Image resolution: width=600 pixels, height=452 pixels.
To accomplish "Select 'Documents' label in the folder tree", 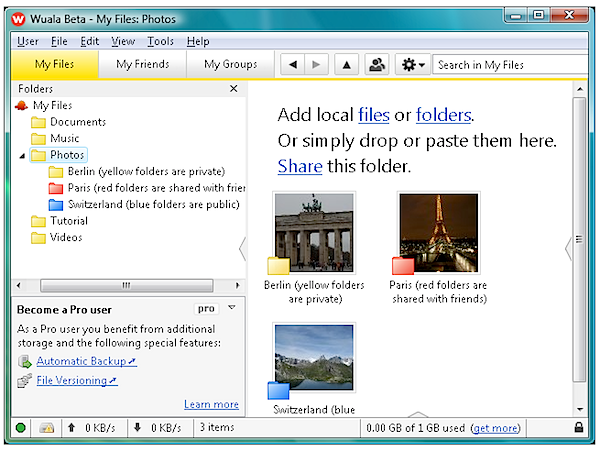I will tap(78, 122).
